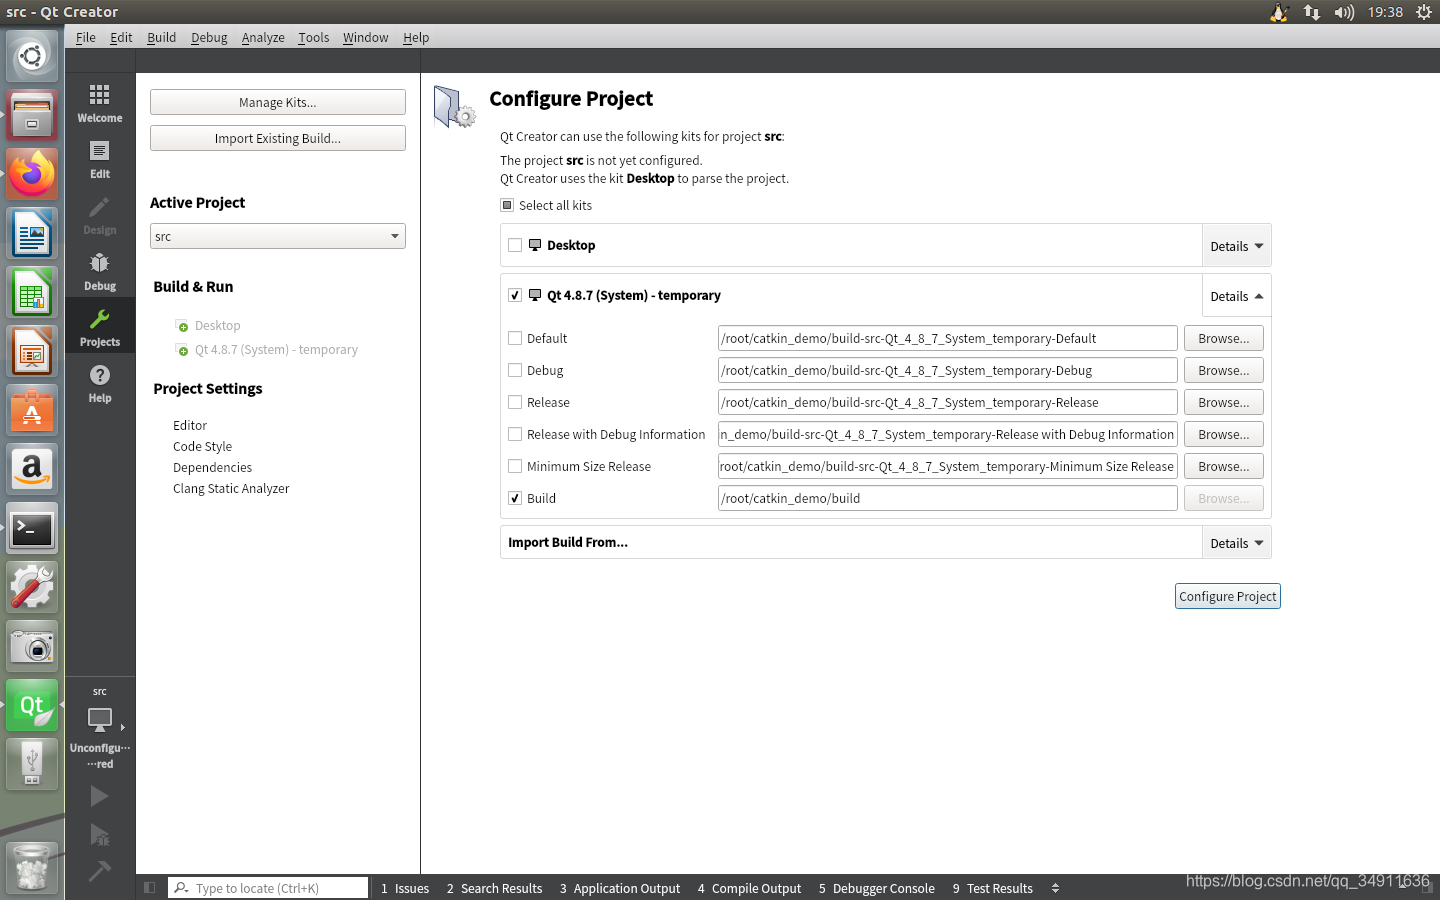Screen dimensions: 1440x900
Task: Click the Build hammer icon
Action: tap(99, 871)
